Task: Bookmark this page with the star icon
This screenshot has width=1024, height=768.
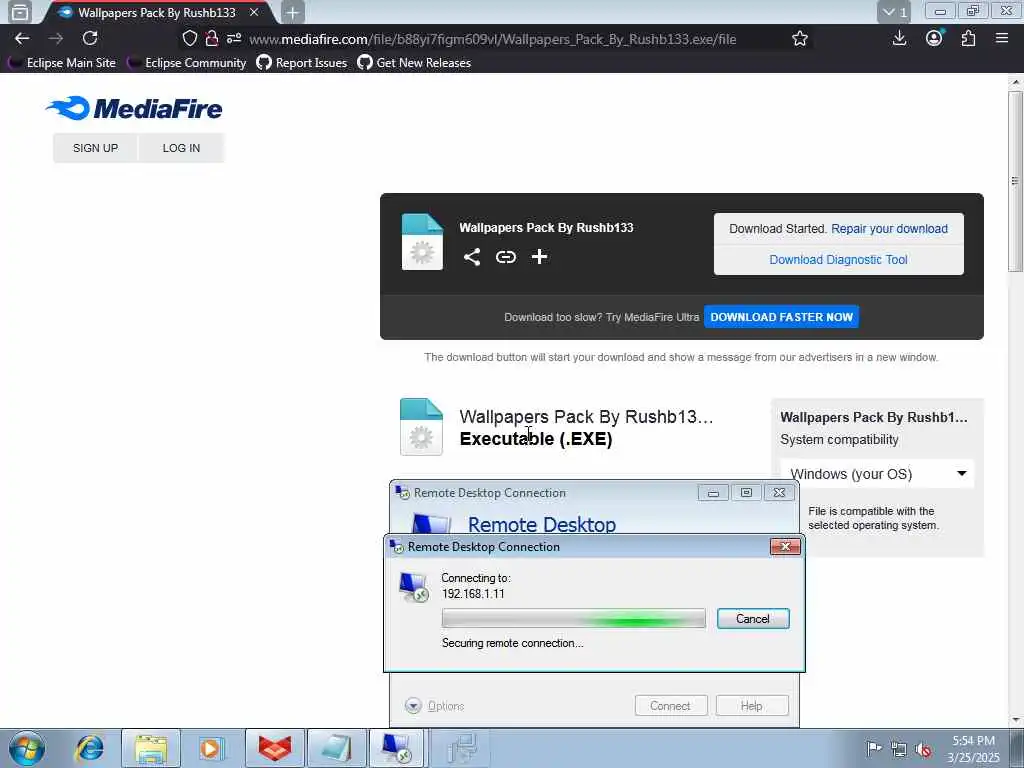Action: tap(800, 39)
